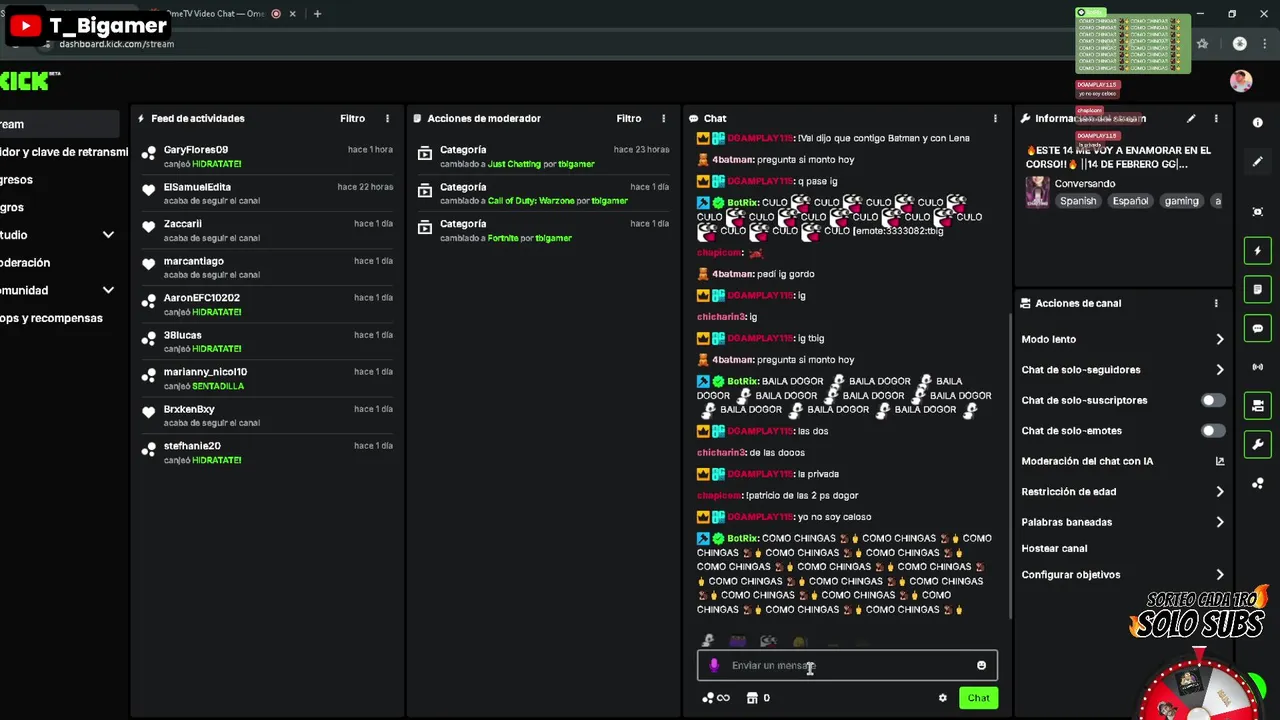Viewport: 1280px width, 720px height.
Task: Open a new browser tab with plus
Action: [317, 13]
